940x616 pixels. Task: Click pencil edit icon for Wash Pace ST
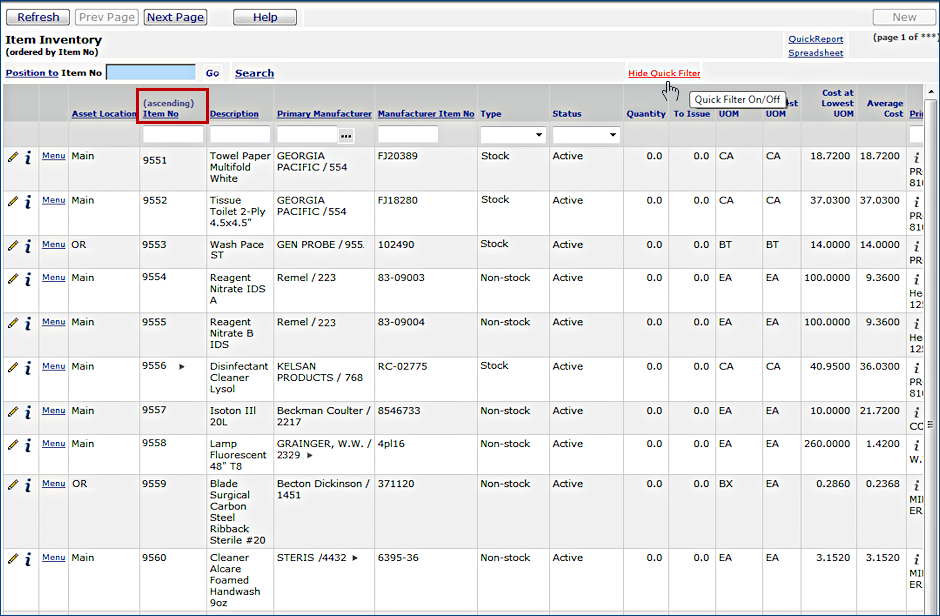13,245
